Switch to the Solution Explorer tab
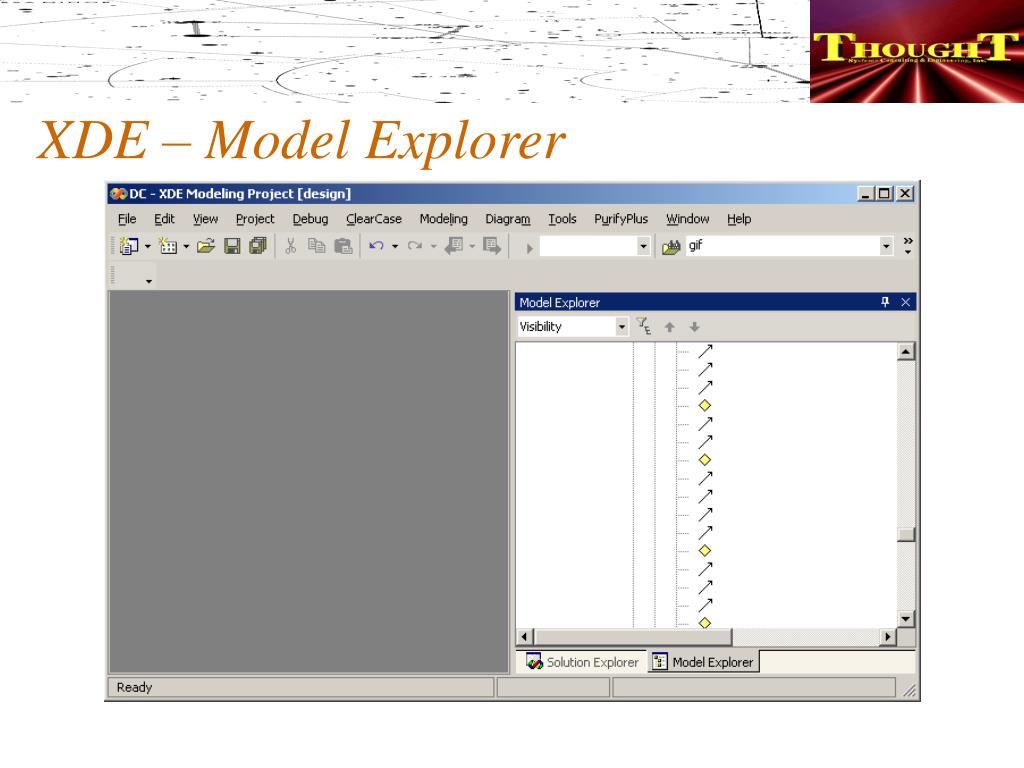1024x768 pixels. pyautogui.click(x=583, y=662)
